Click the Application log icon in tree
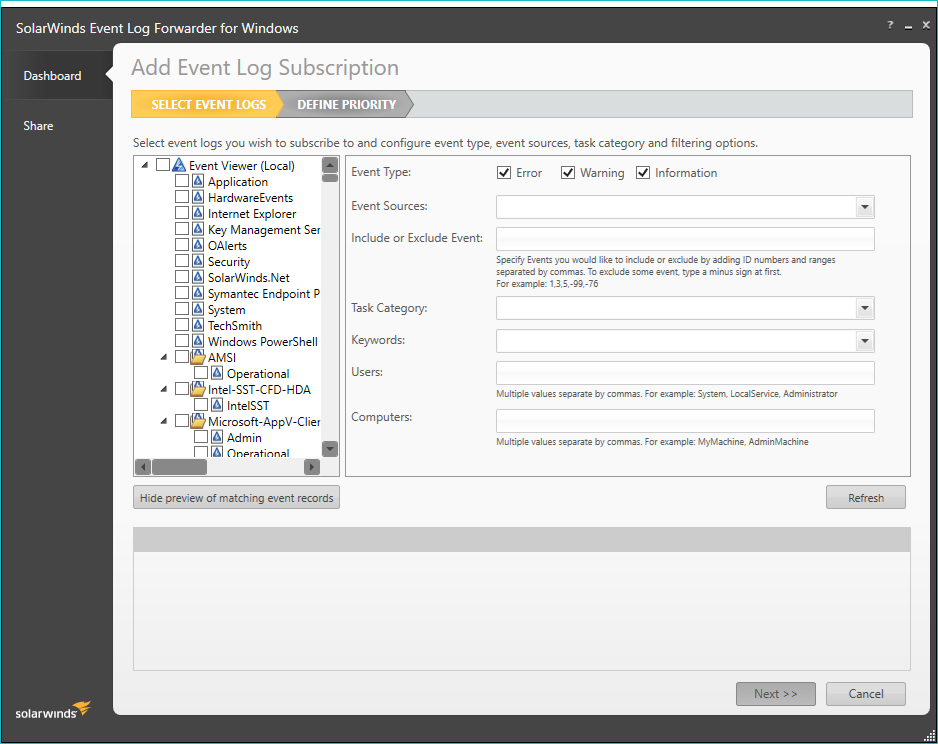The width and height of the screenshot is (938, 744). click(198, 182)
